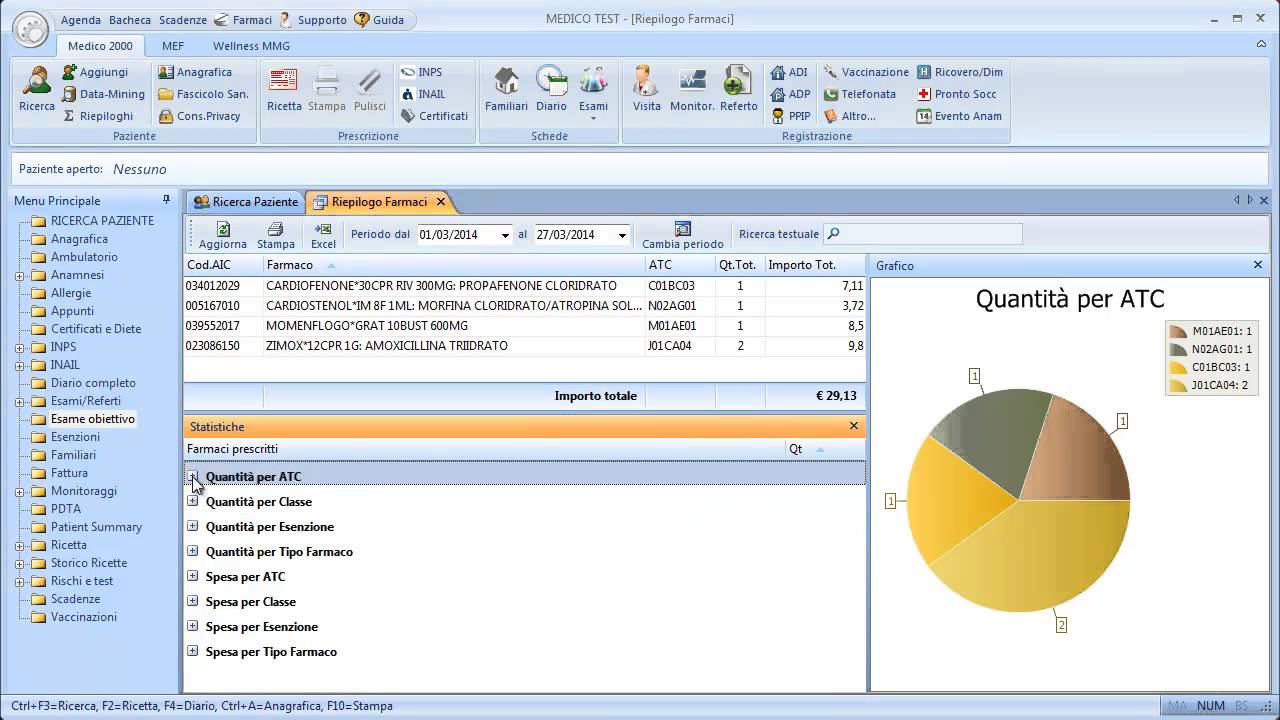Click the M01AE01 legend color swatch
The image size is (1280, 720).
click(x=1179, y=331)
